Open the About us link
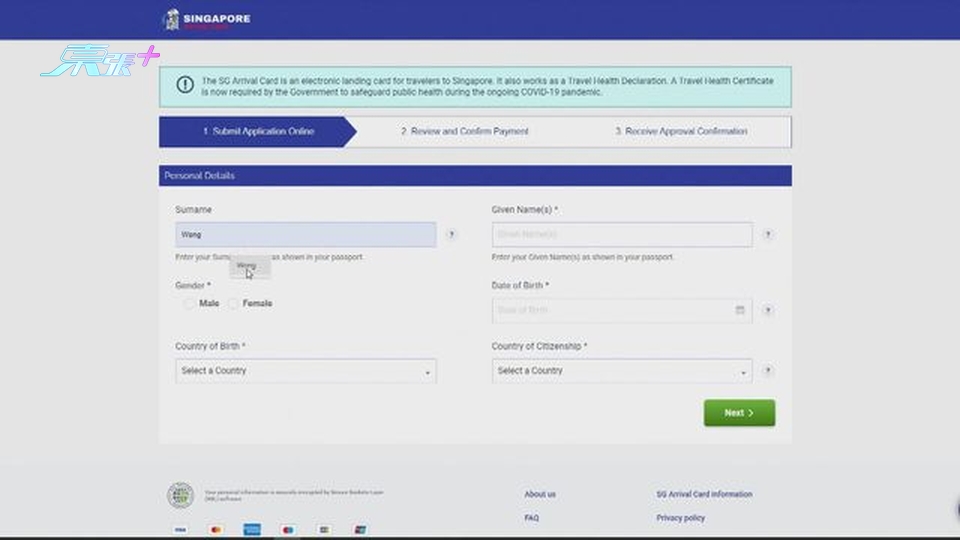Screen dimensions: 960x540 coord(540,494)
